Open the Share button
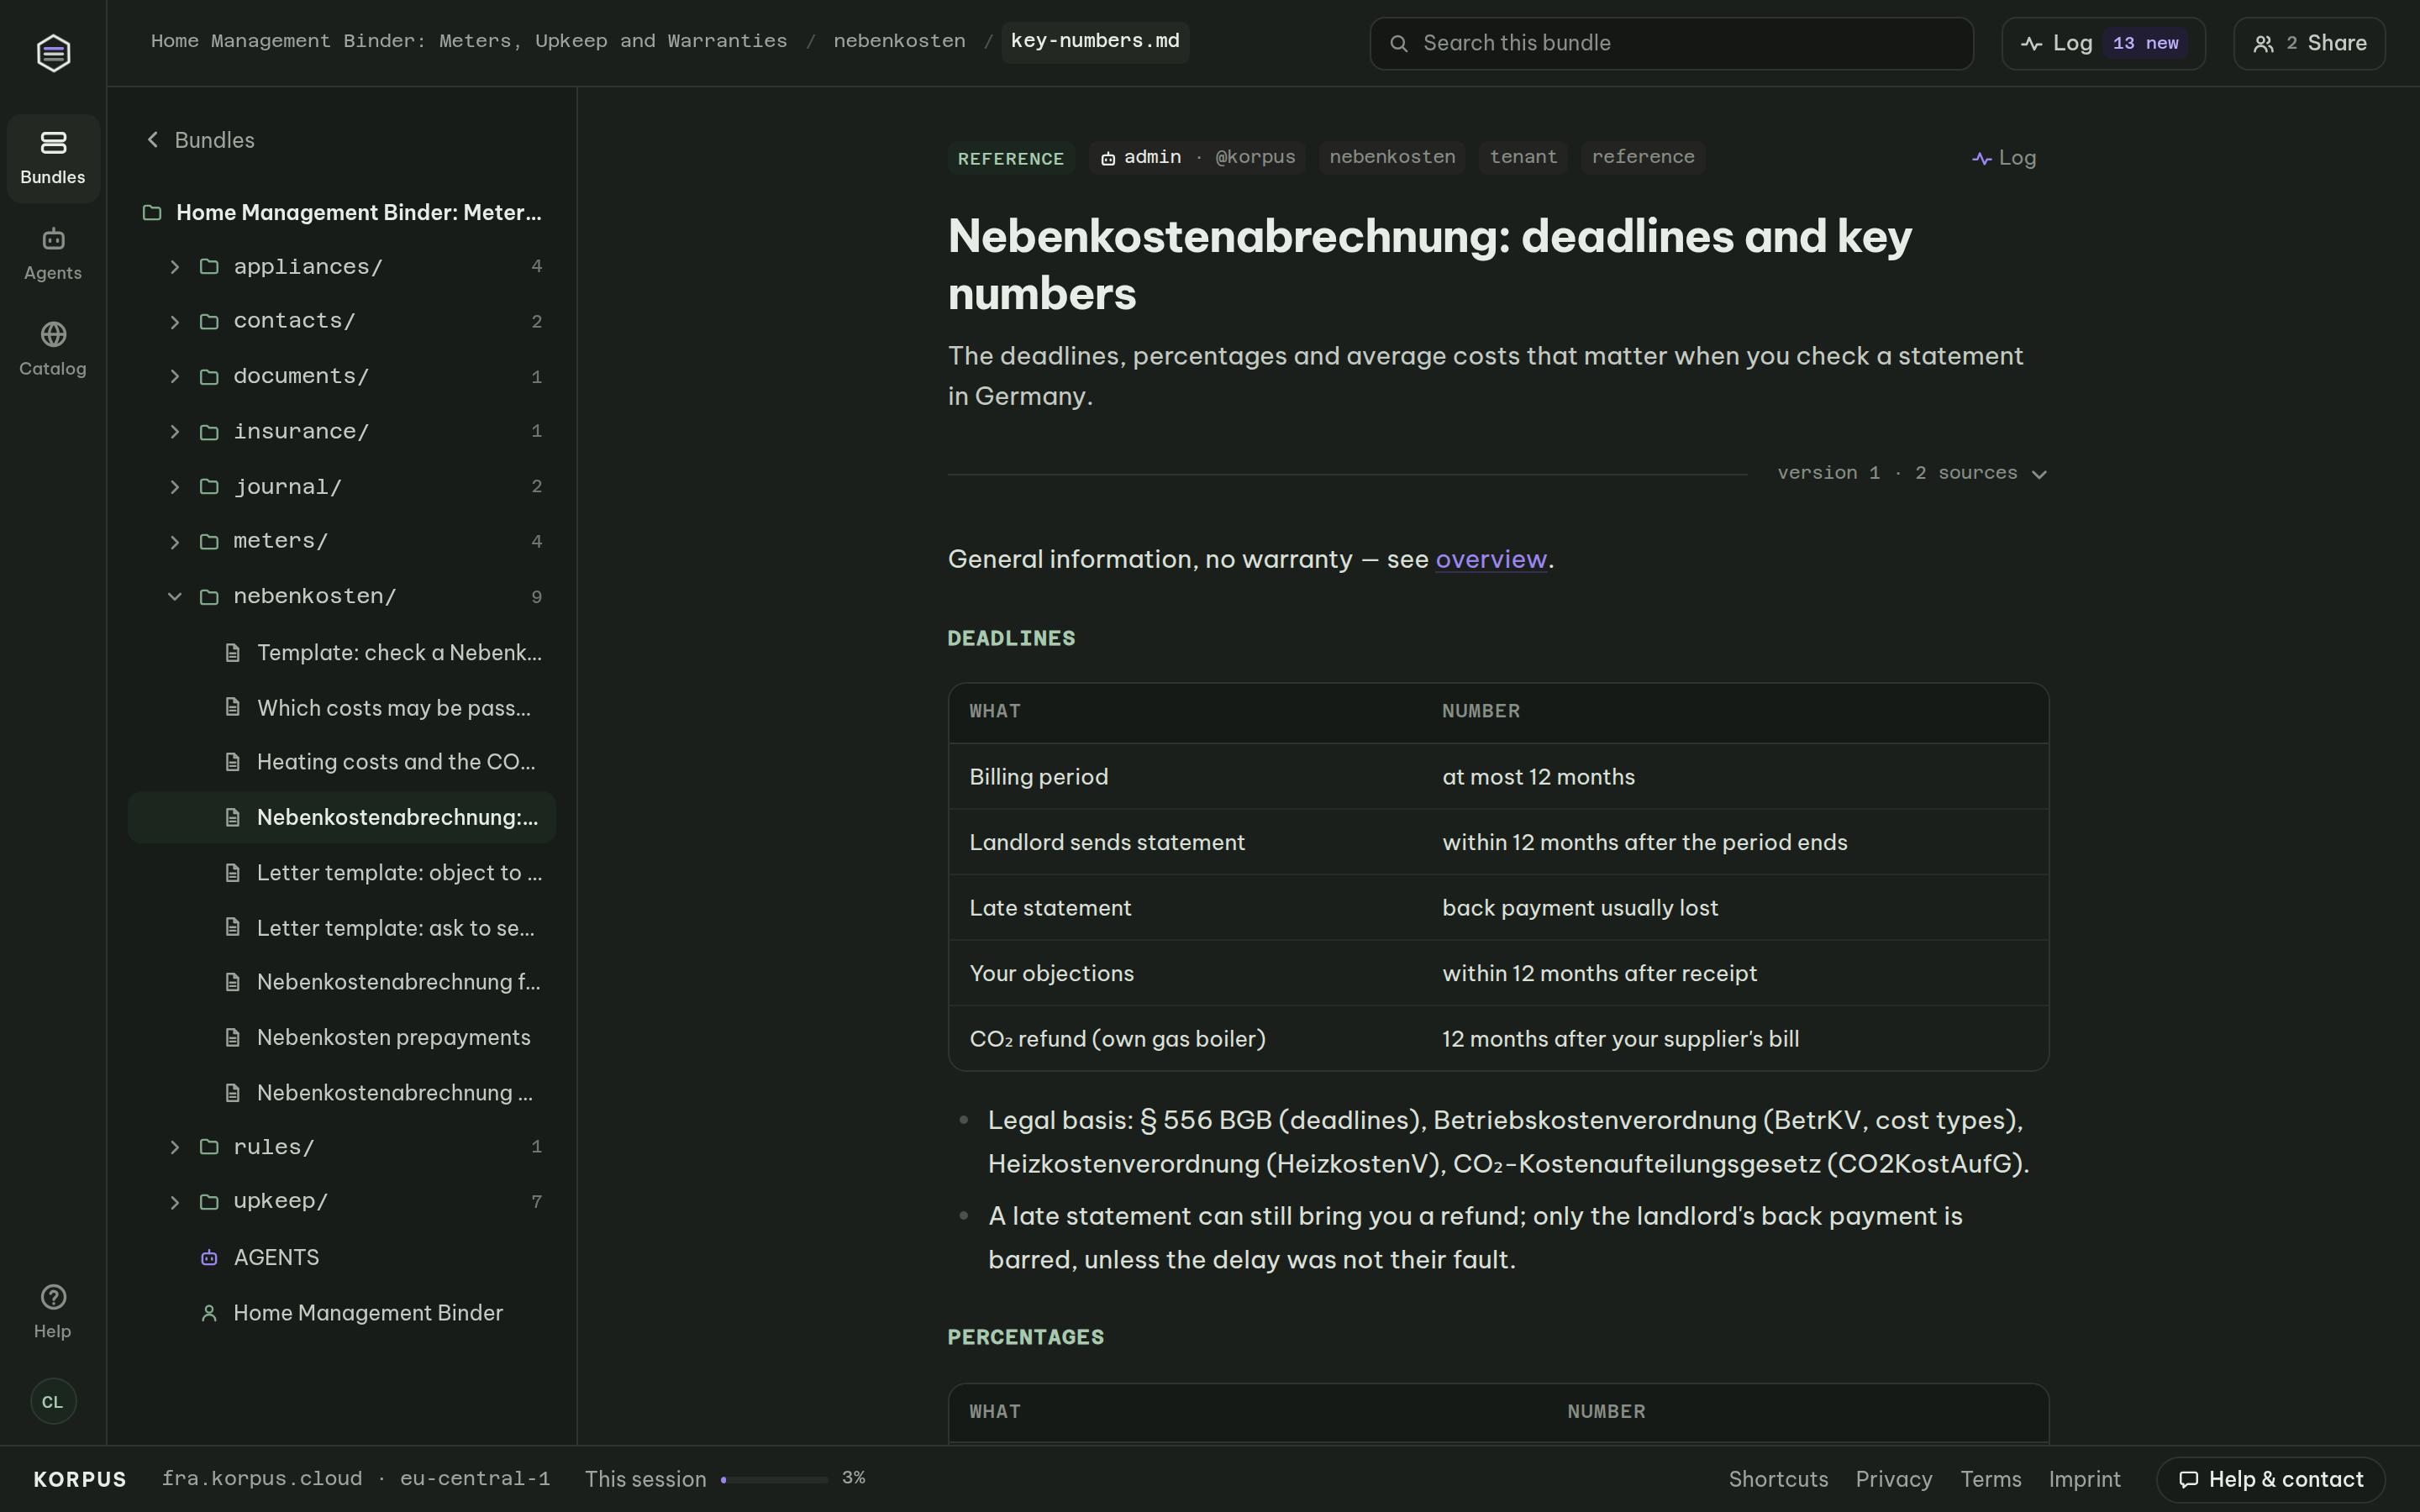The height and width of the screenshot is (1512, 2420). point(2309,43)
